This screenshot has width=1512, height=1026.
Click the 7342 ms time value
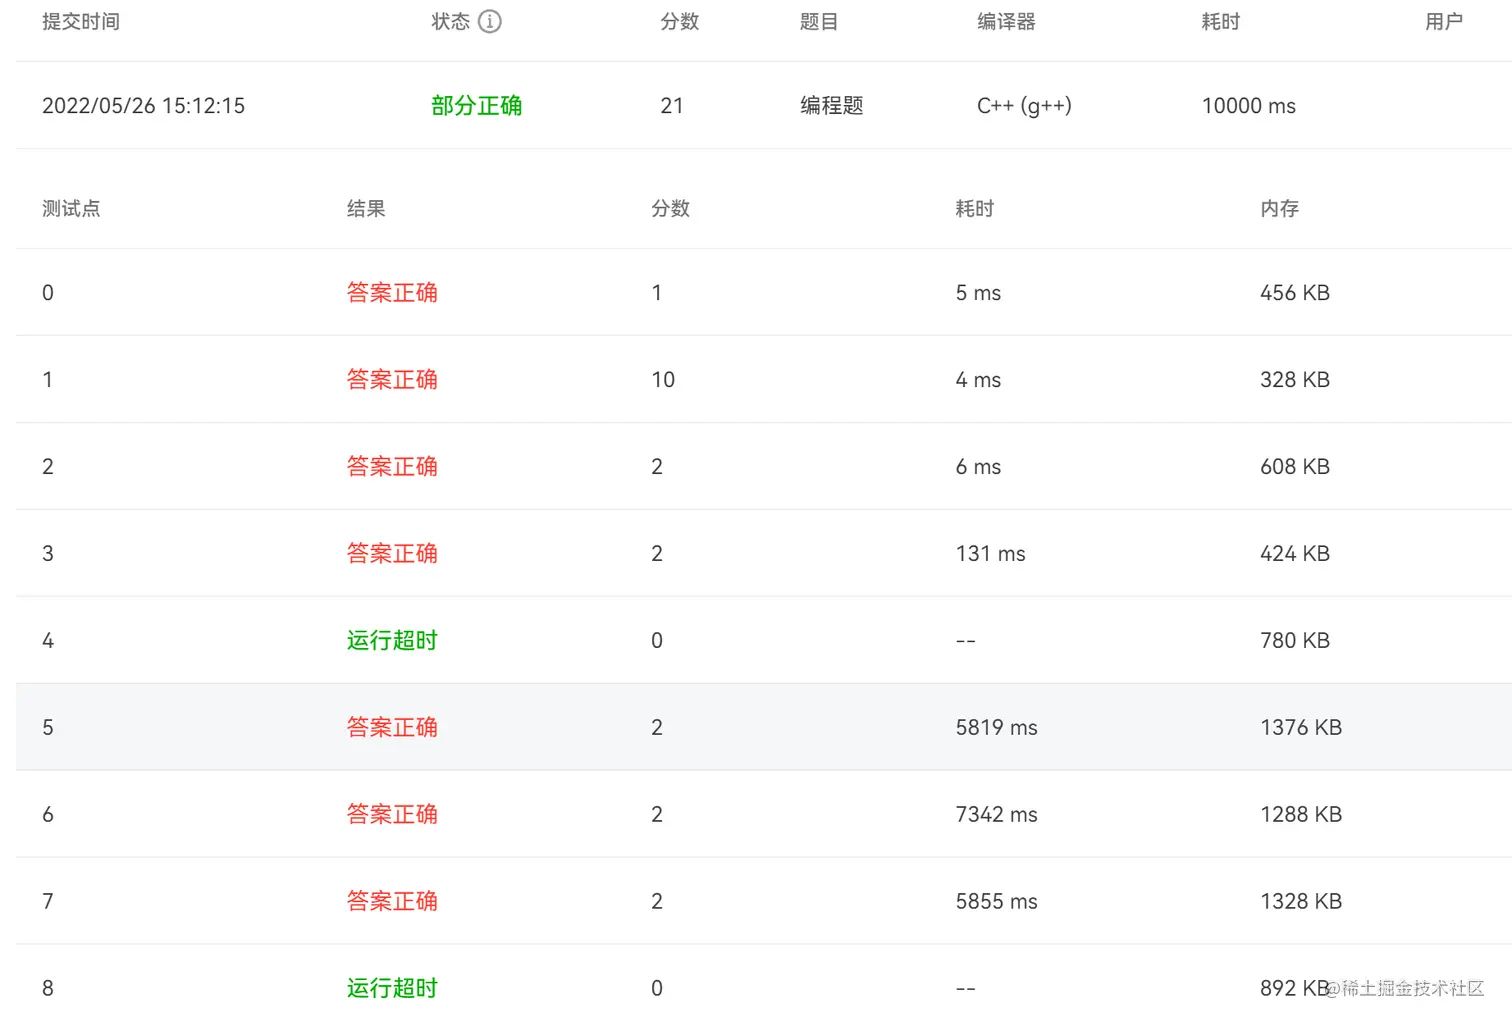[996, 814]
